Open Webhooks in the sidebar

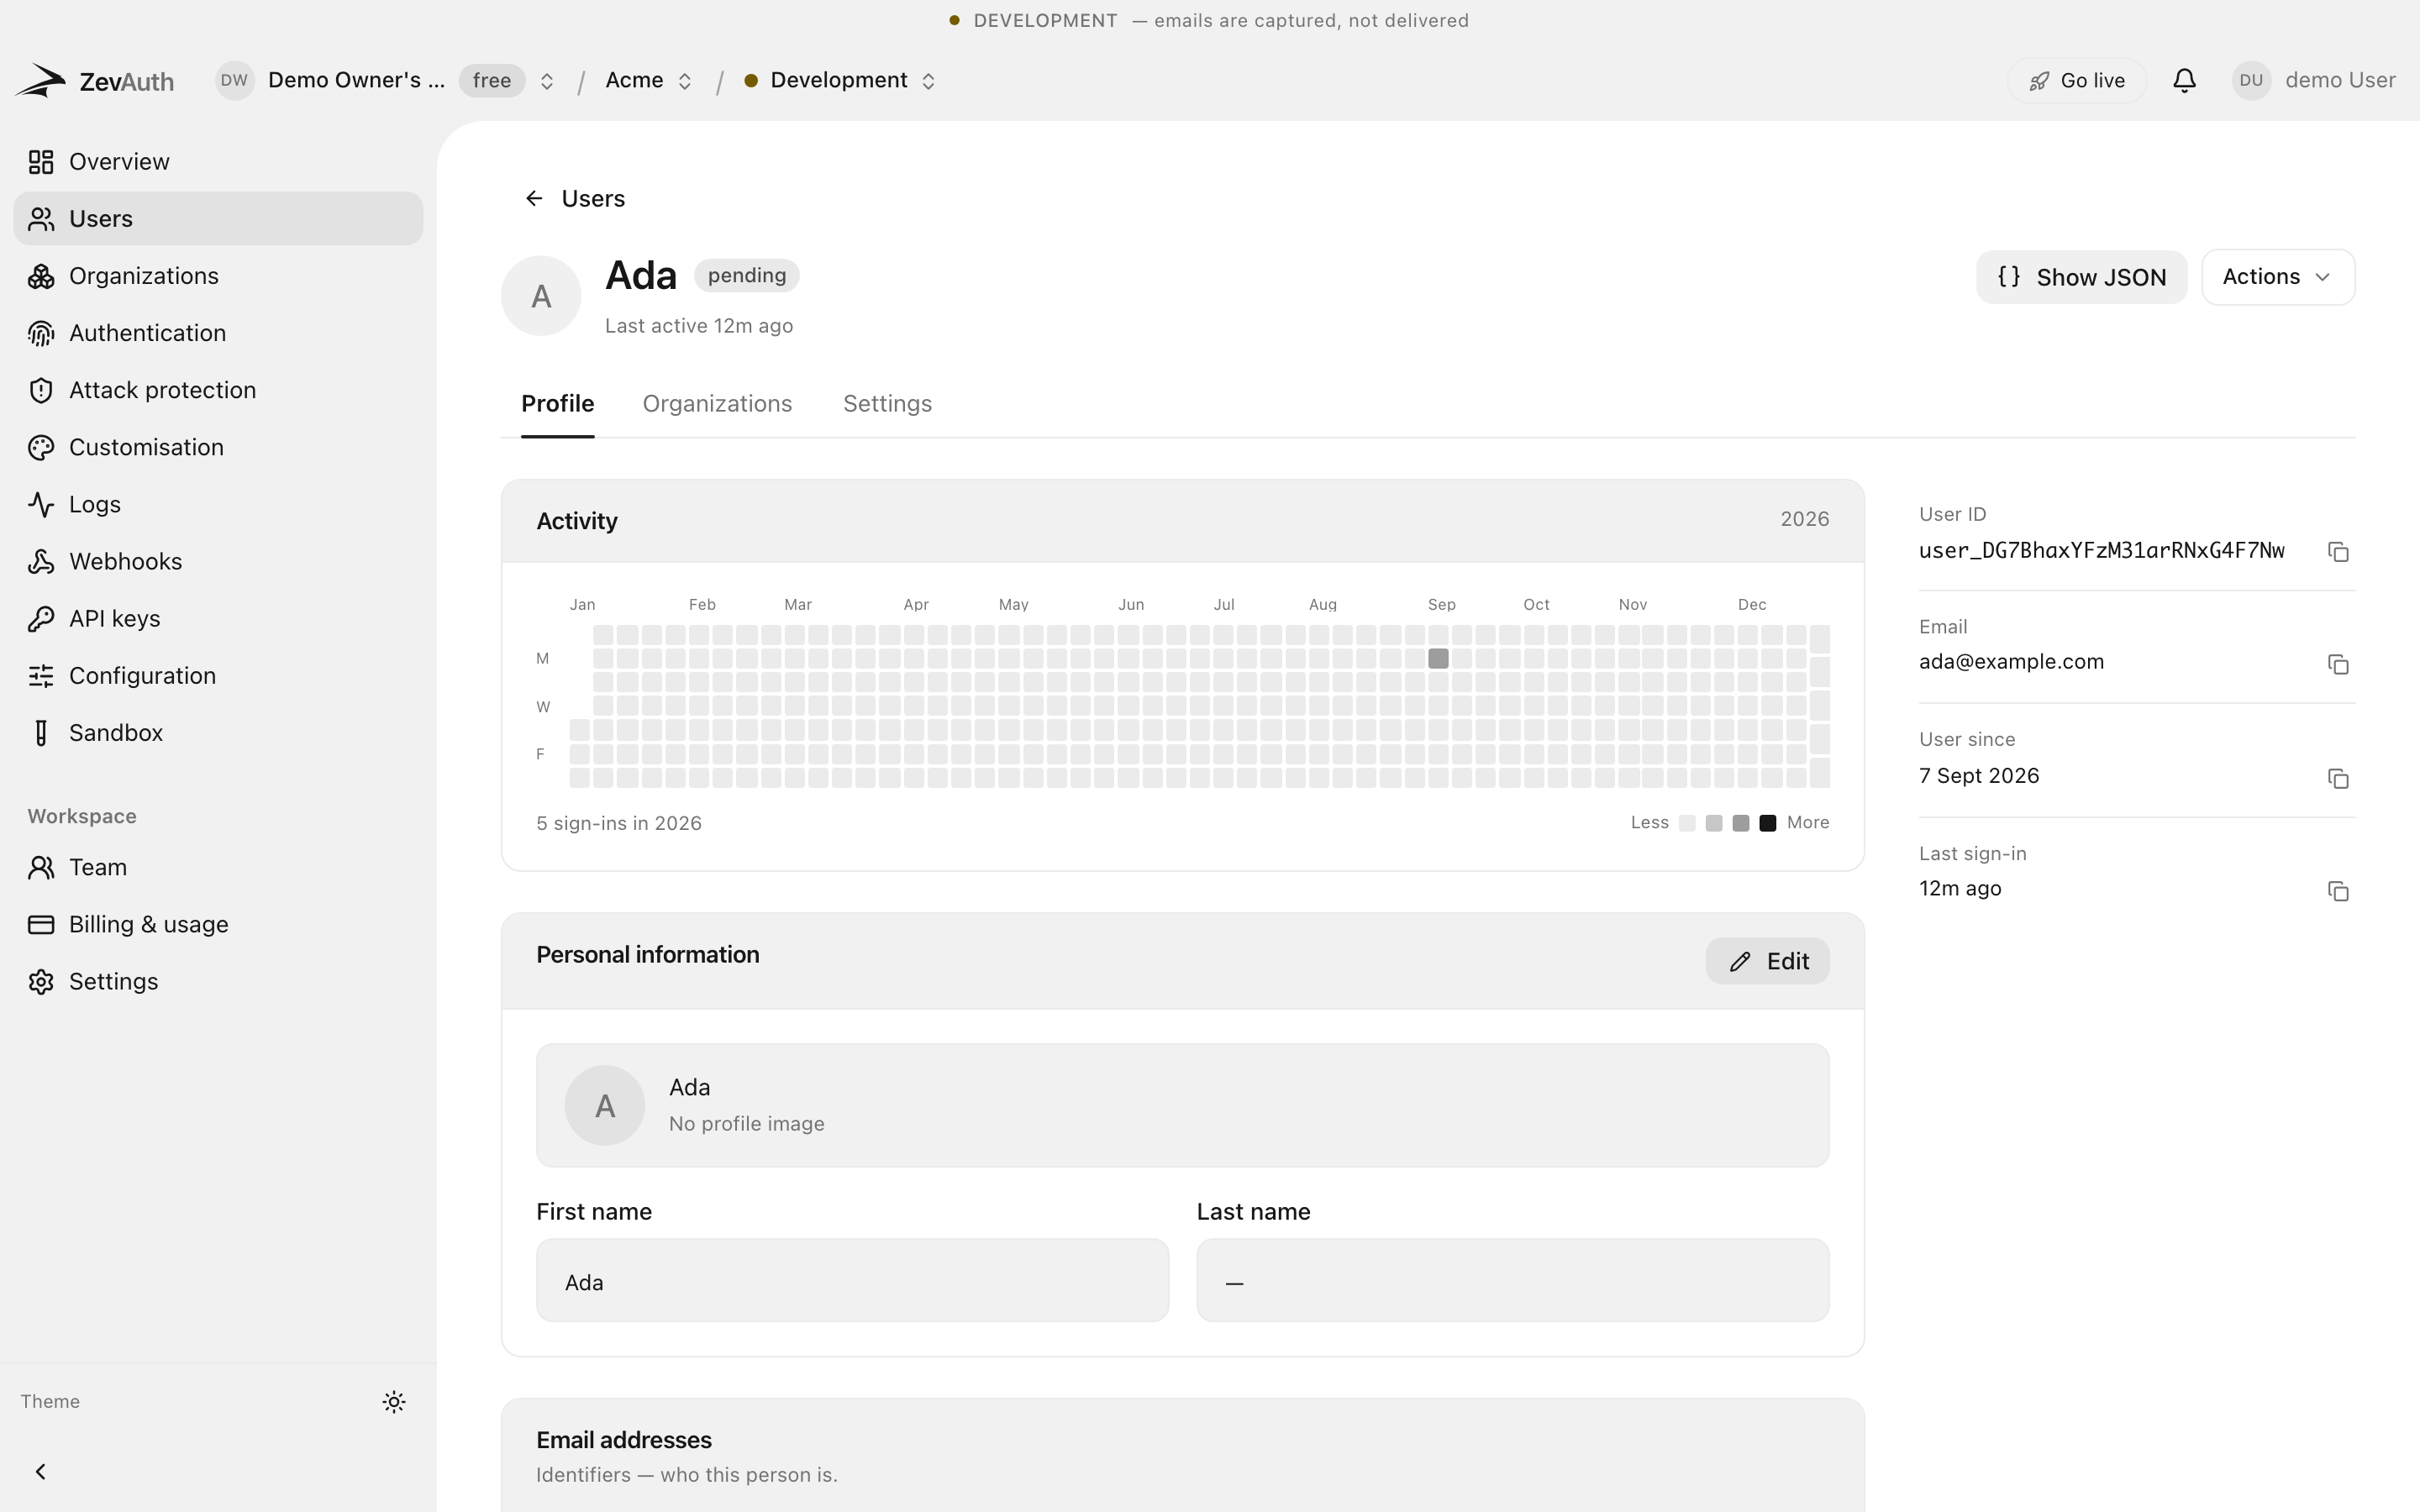pyautogui.click(x=218, y=561)
